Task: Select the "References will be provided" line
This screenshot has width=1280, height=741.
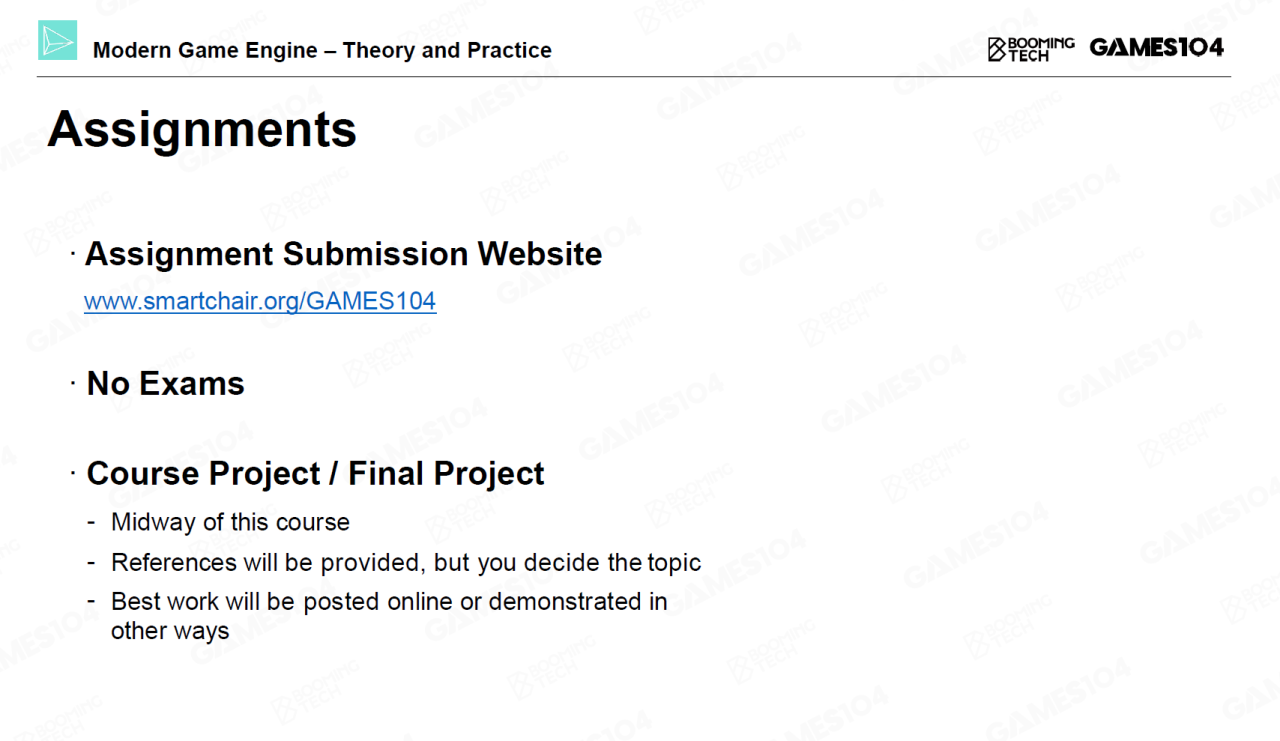Action: point(406,562)
